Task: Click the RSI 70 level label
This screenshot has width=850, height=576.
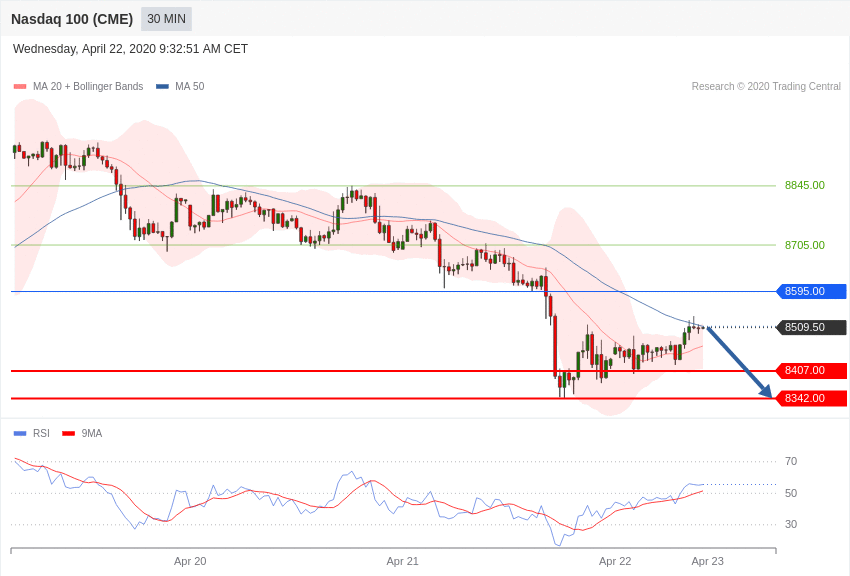Action: (x=791, y=461)
